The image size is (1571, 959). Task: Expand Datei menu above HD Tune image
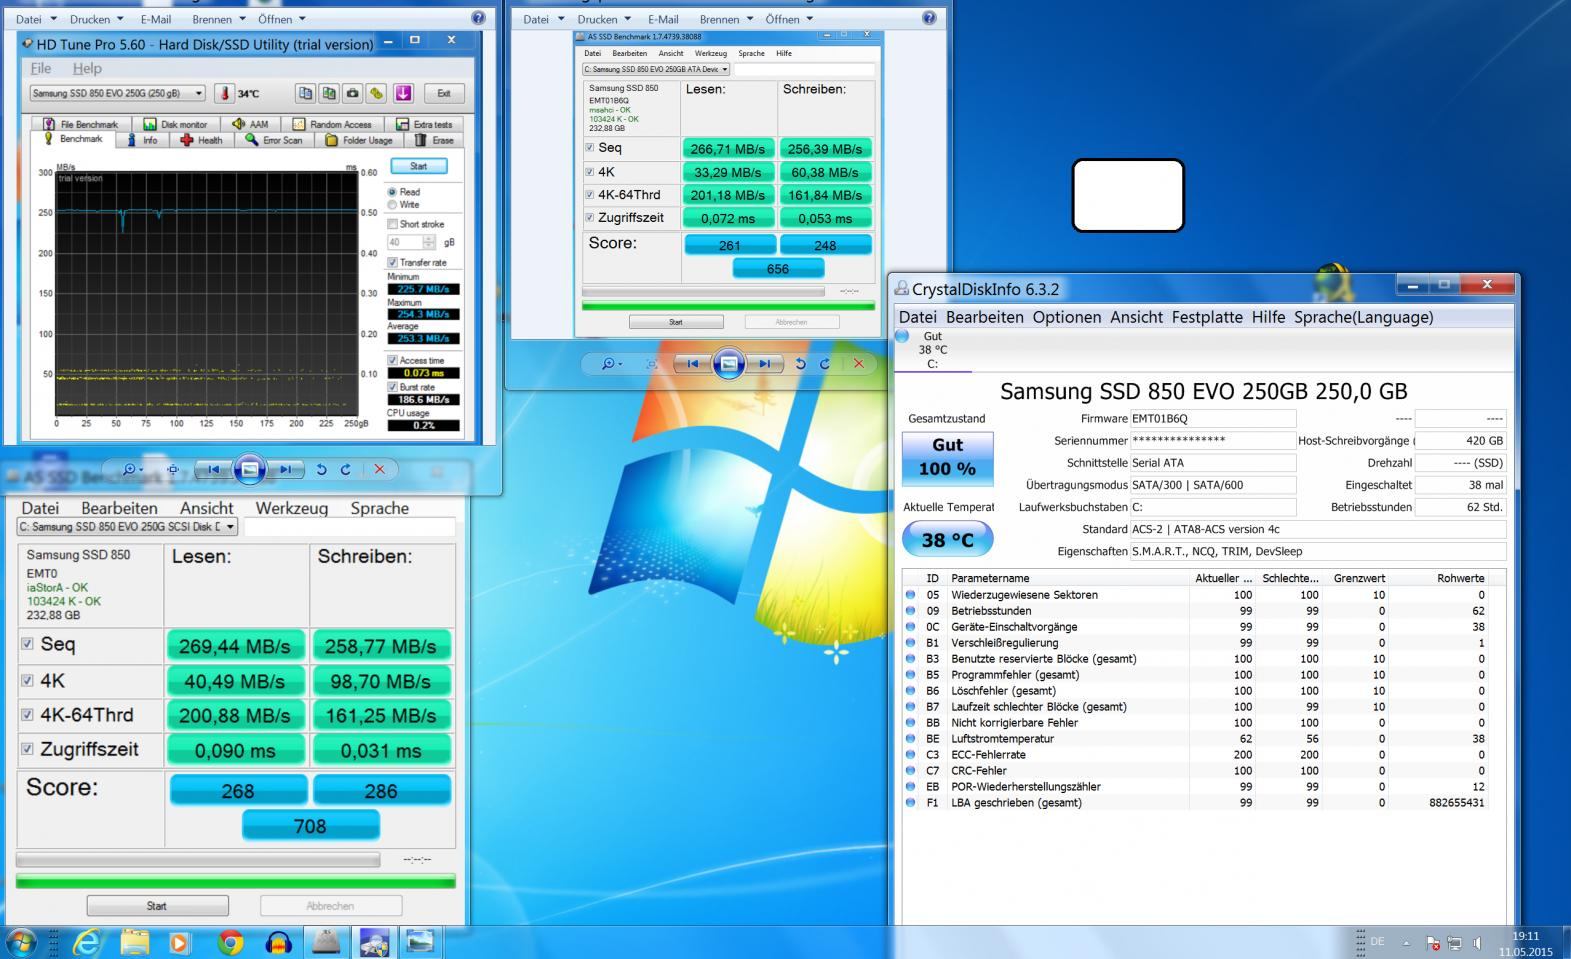(35, 19)
